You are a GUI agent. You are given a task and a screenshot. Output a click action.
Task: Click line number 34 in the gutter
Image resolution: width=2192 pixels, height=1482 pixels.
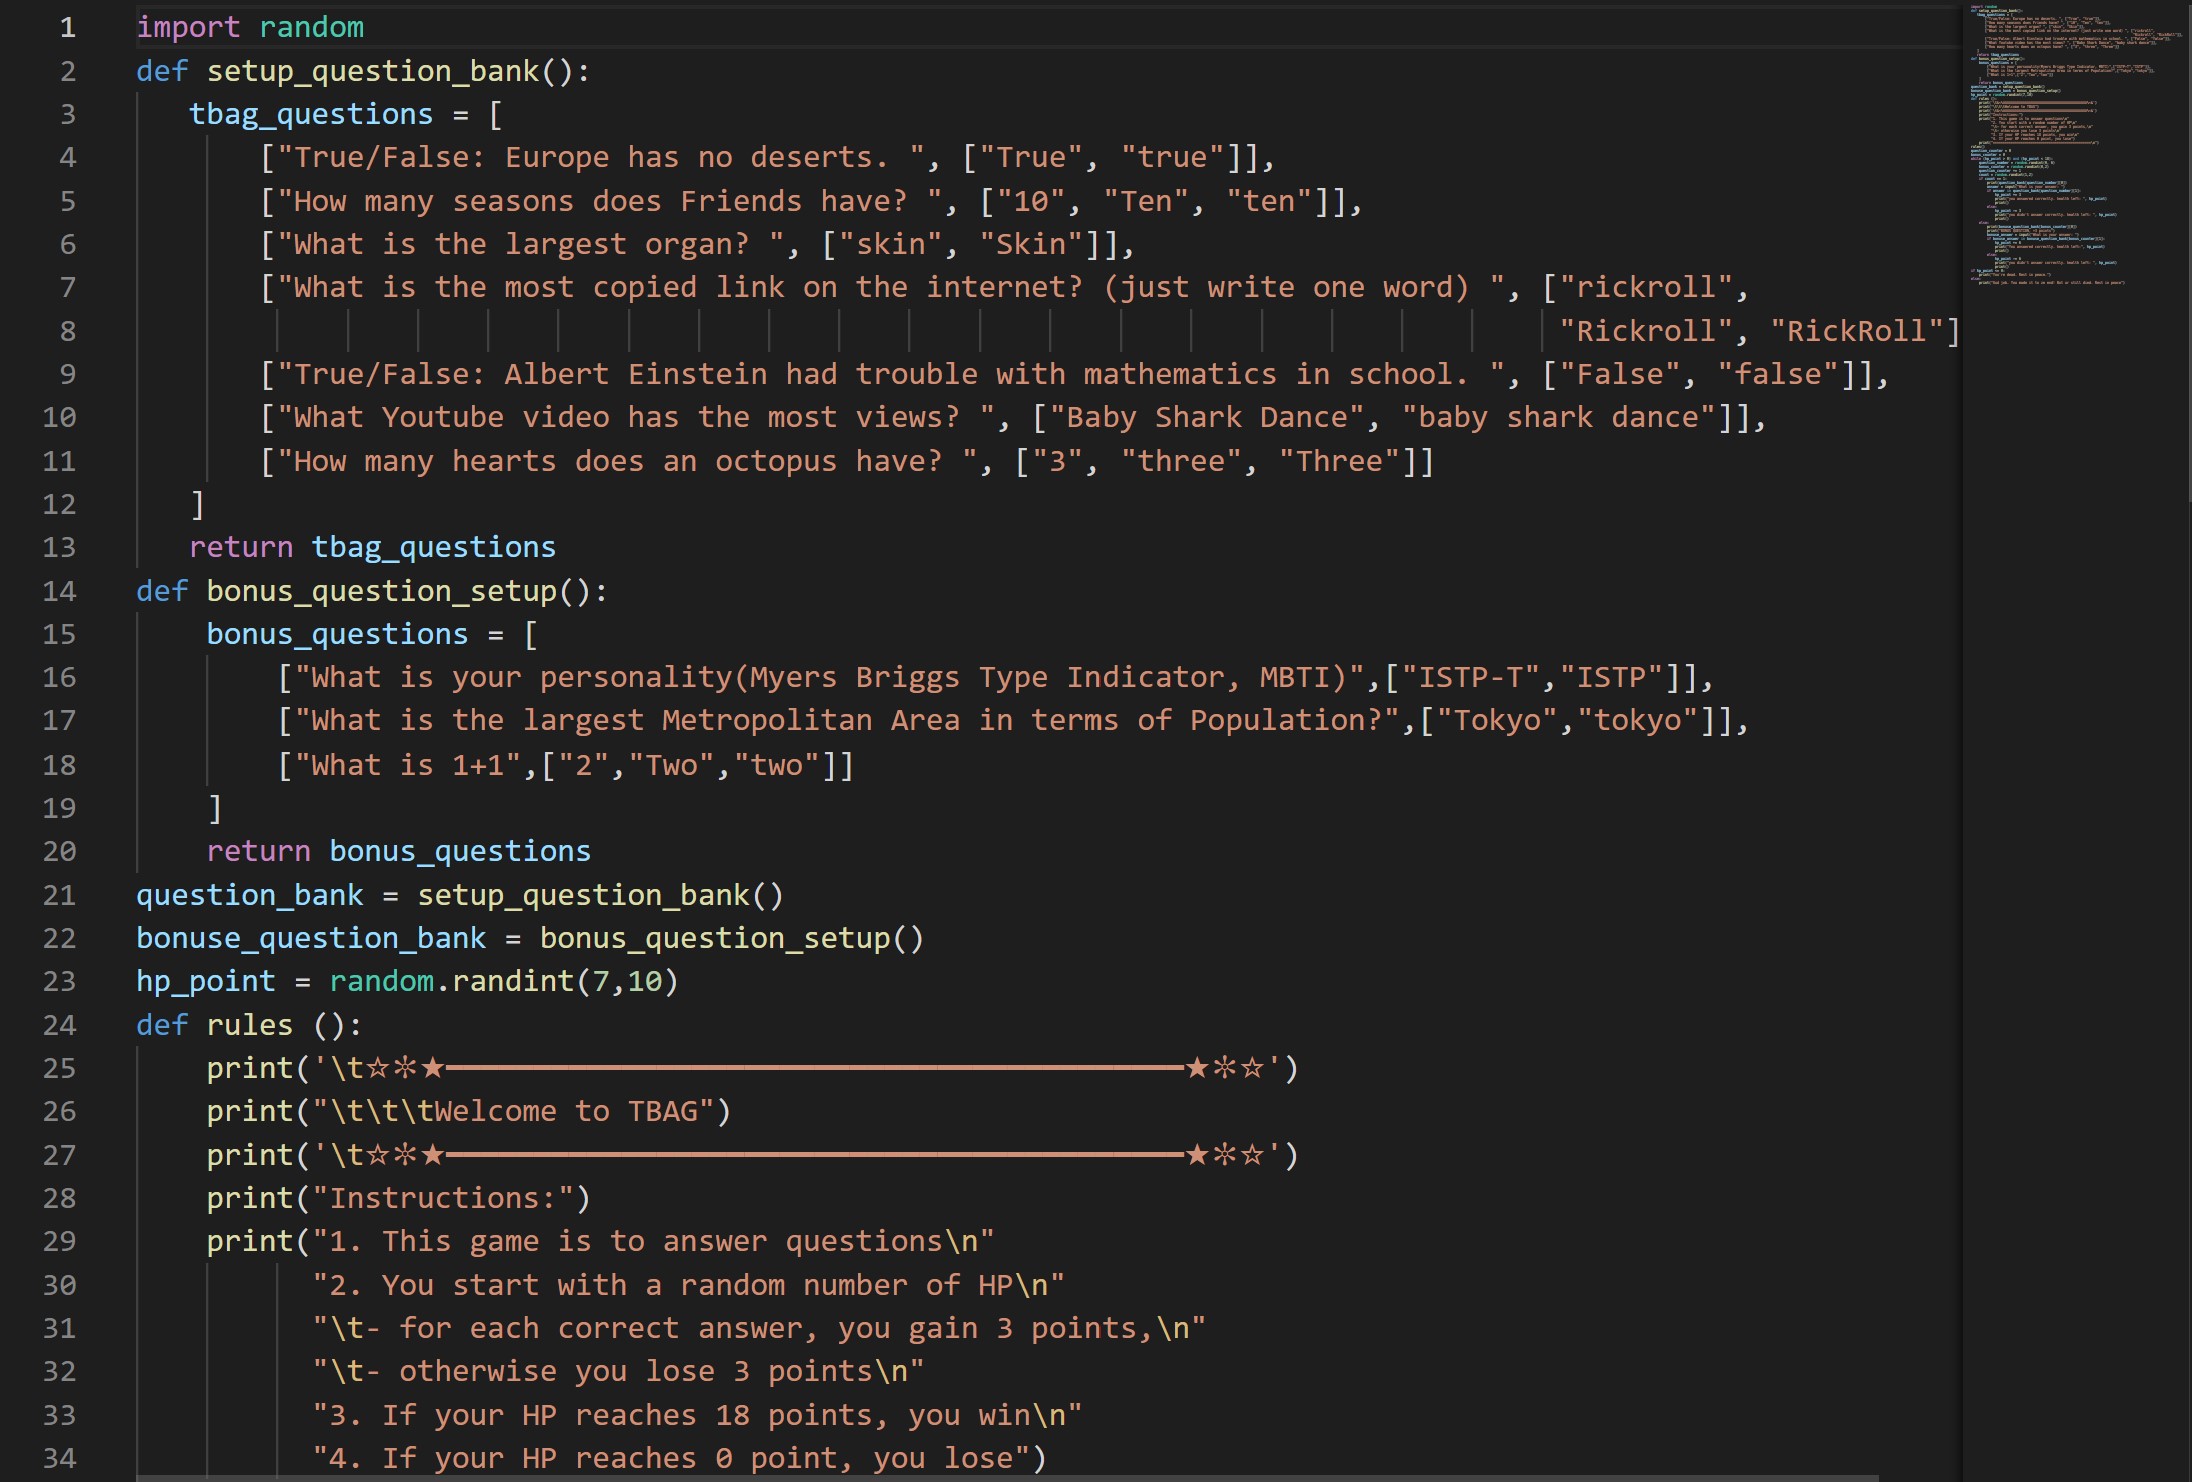tap(59, 1458)
